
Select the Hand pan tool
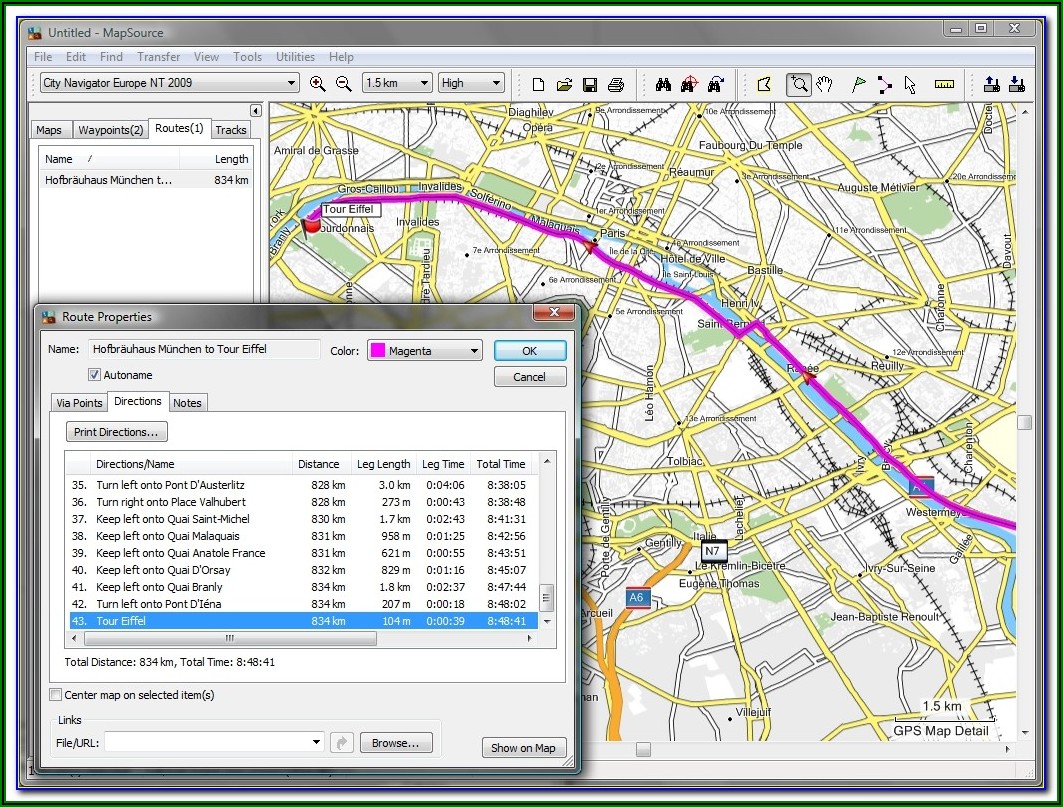[x=824, y=84]
